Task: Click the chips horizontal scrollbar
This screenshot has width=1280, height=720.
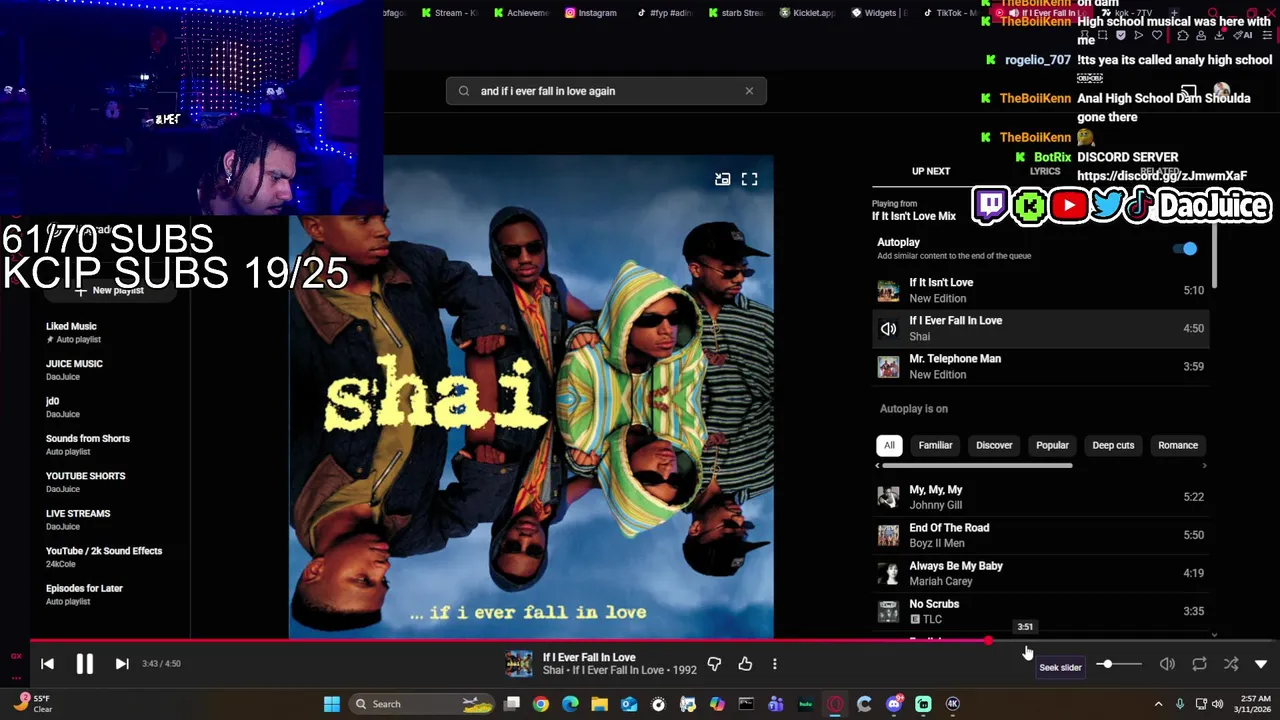Action: [977, 465]
